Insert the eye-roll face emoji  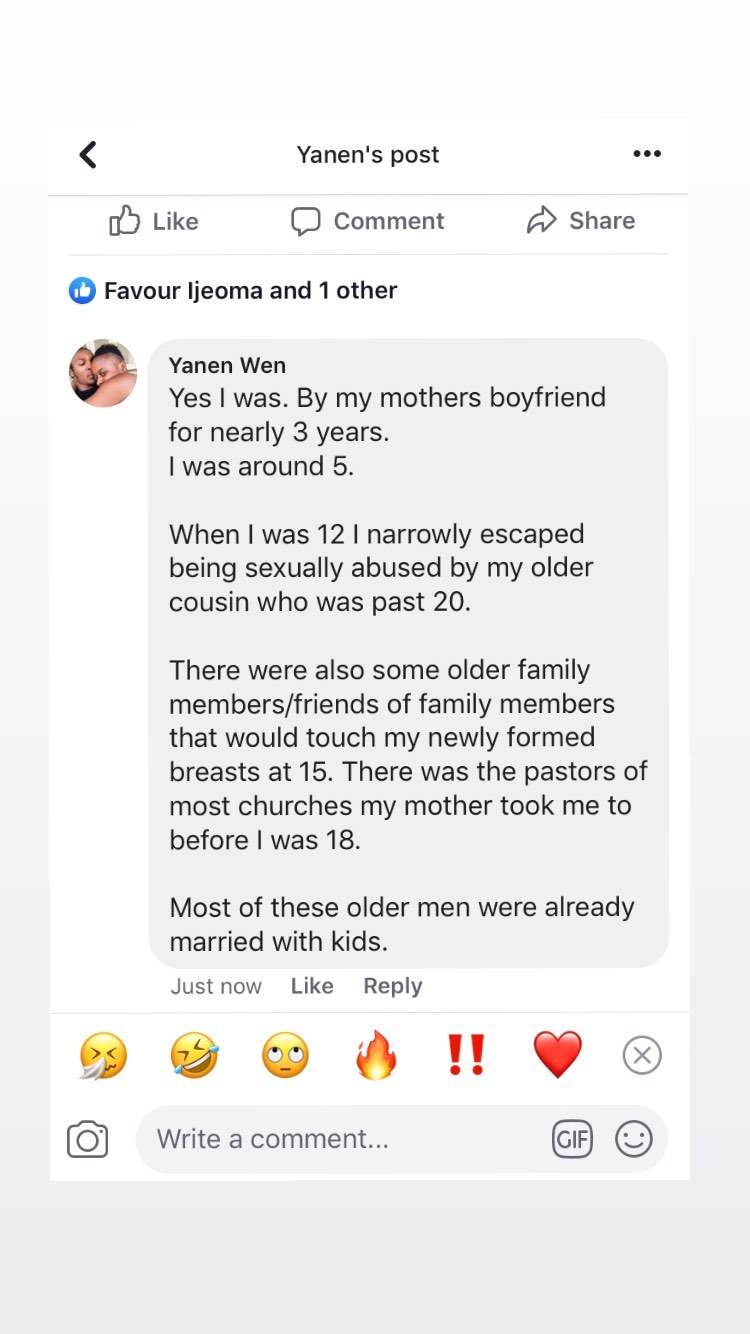285,1056
